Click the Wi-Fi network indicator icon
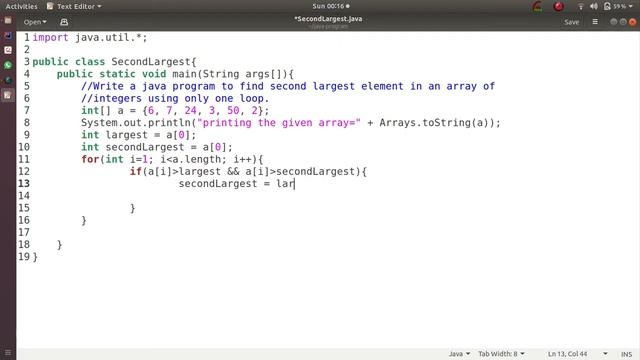The height and width of the screenshot is (360, 640). [x=580, y=6]
